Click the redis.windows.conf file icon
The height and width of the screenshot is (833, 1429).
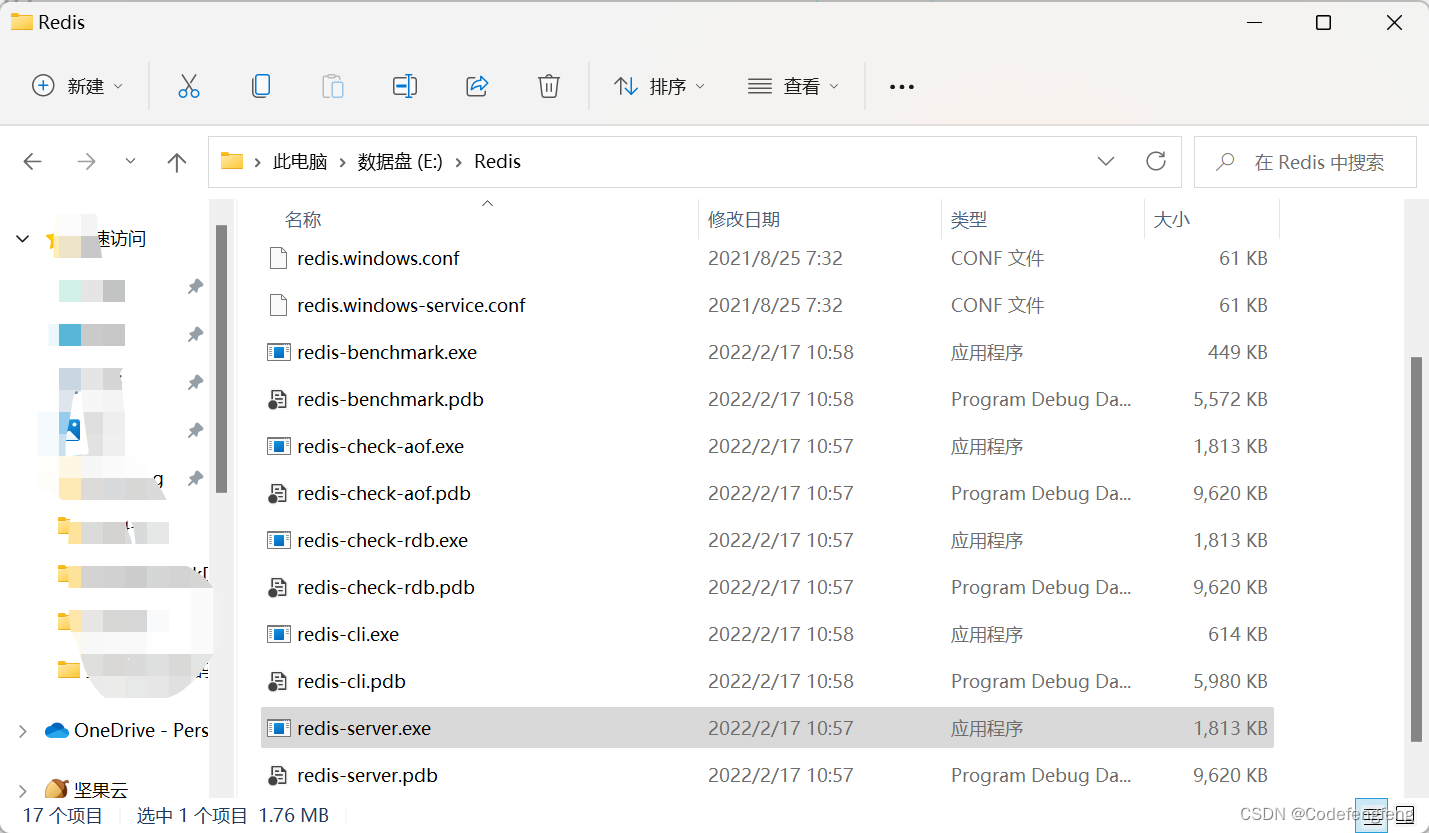click(x=278, y=258)
